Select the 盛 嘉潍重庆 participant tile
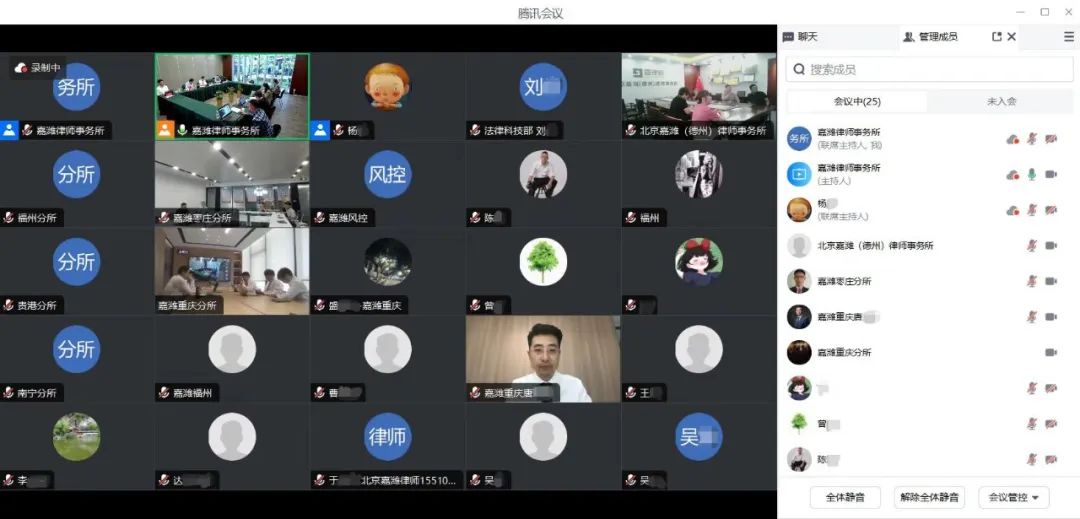The height and width of the screenshot is (519, 1080). pyautogui.click(x=387, y=271)
